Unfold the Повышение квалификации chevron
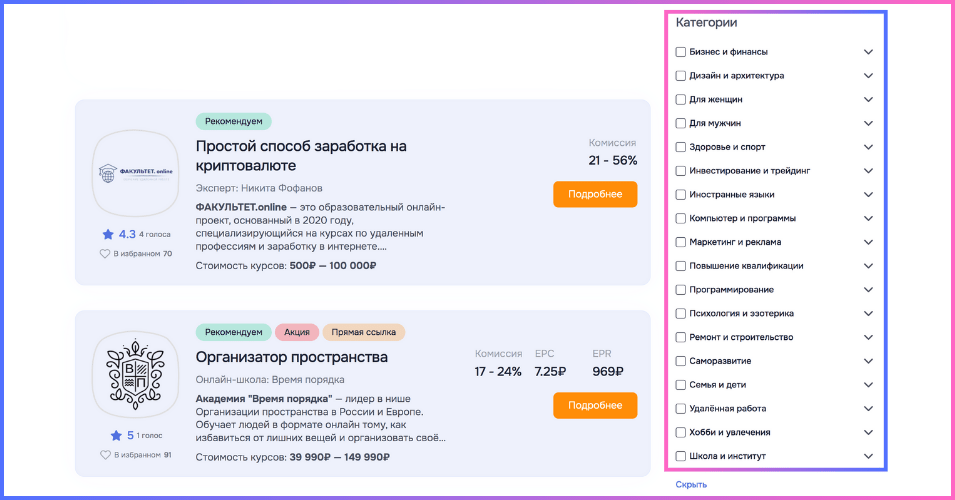Viewport: 955px width, 500px height. coord(869,266)
